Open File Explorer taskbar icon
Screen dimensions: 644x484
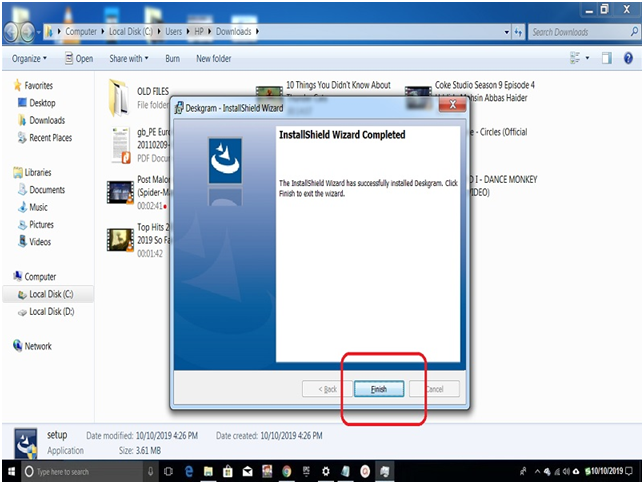click(208, 471)
